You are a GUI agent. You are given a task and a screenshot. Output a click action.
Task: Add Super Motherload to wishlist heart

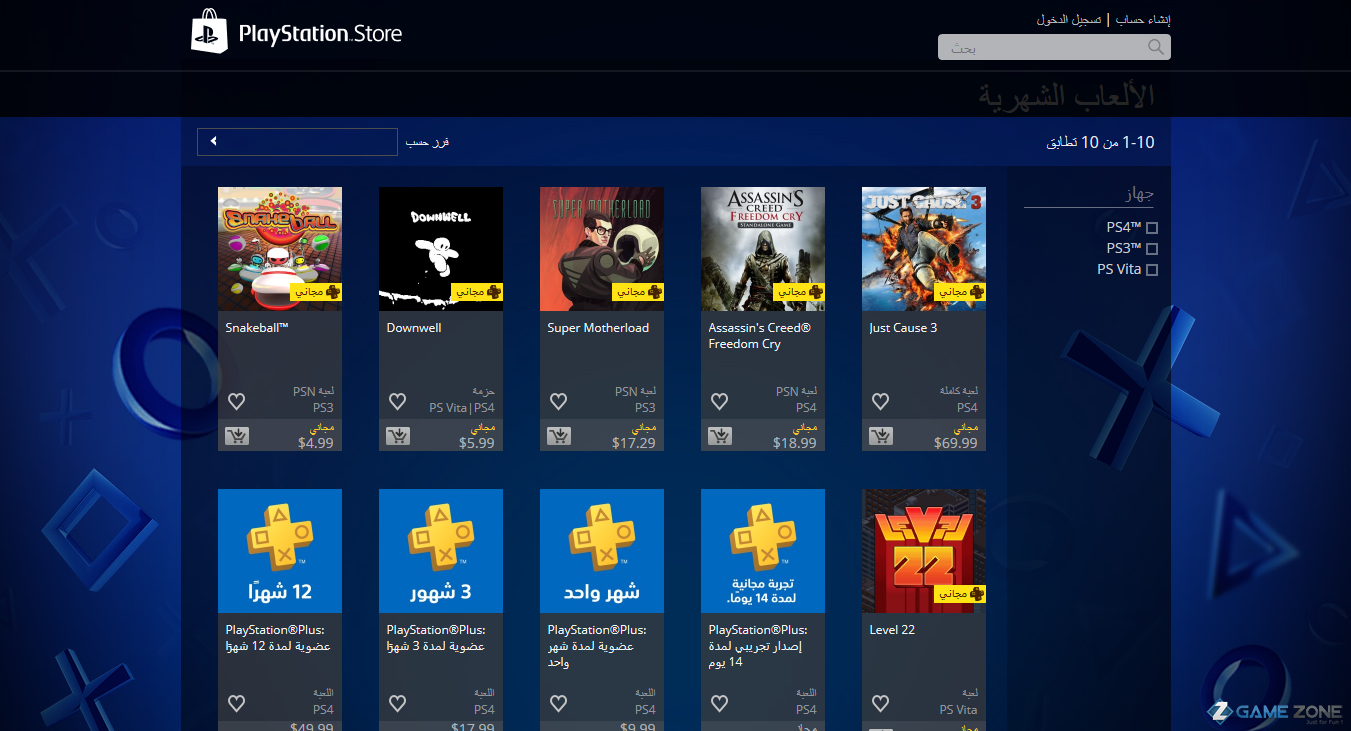(x=558, y=402)
